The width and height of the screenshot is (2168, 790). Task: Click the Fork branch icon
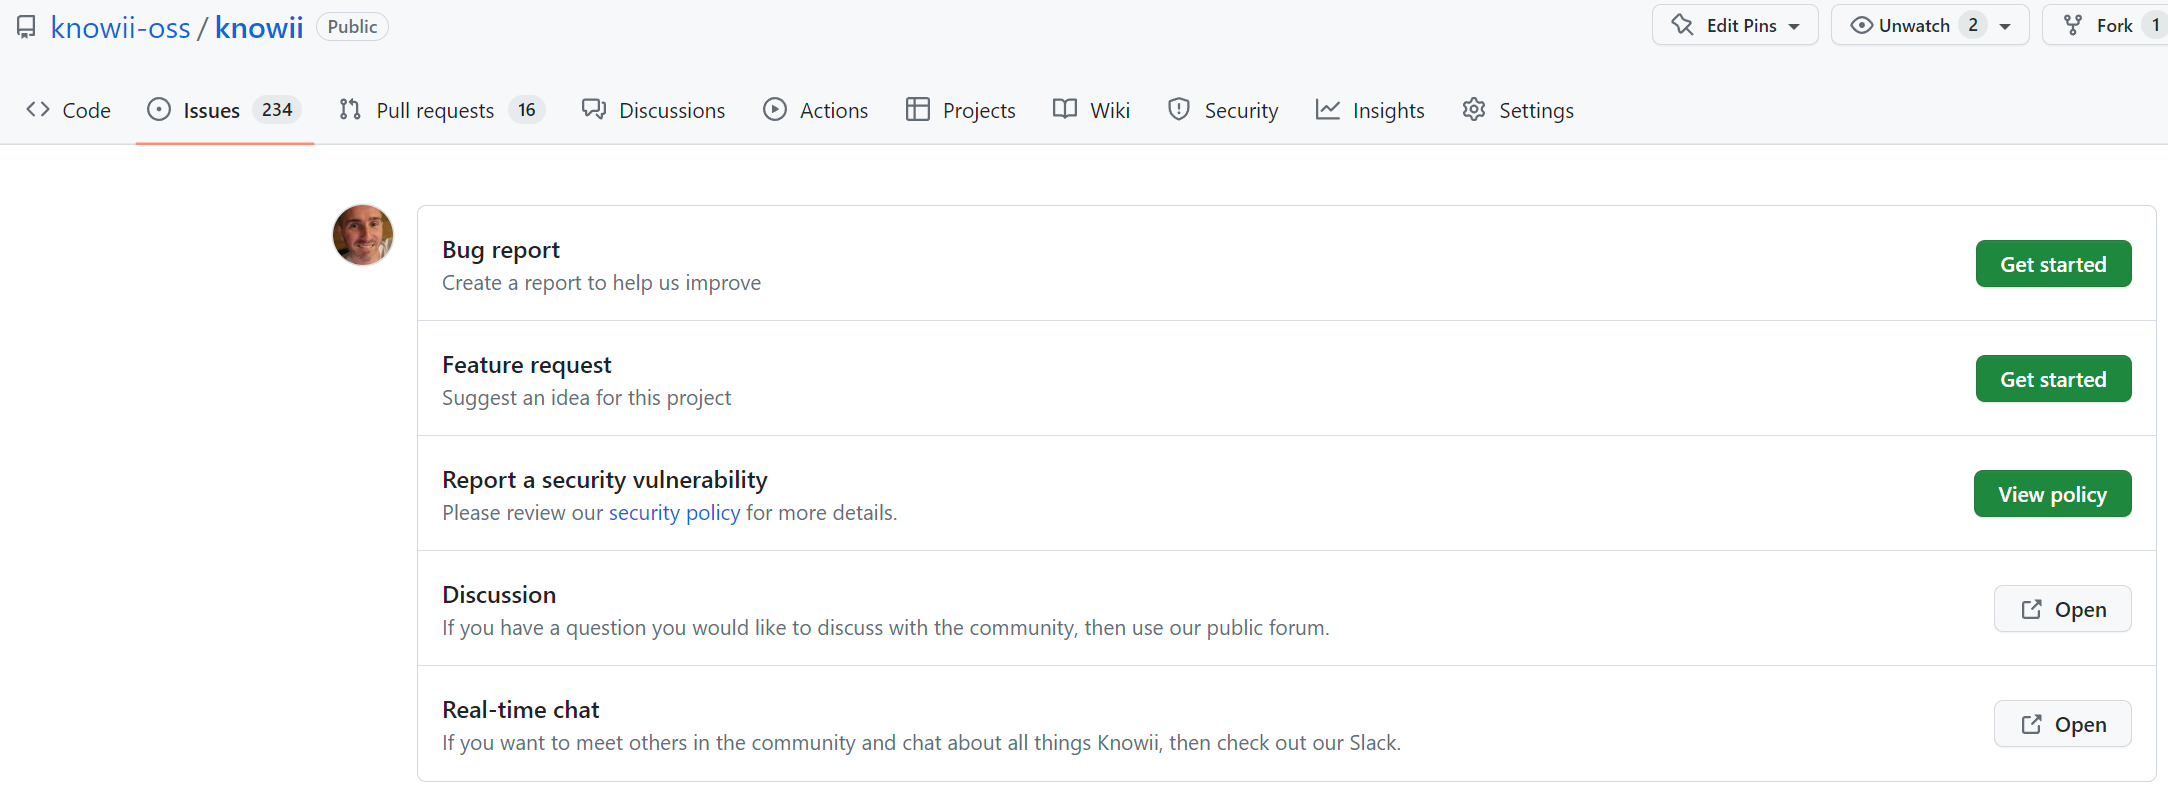(x=2073, y=25)
